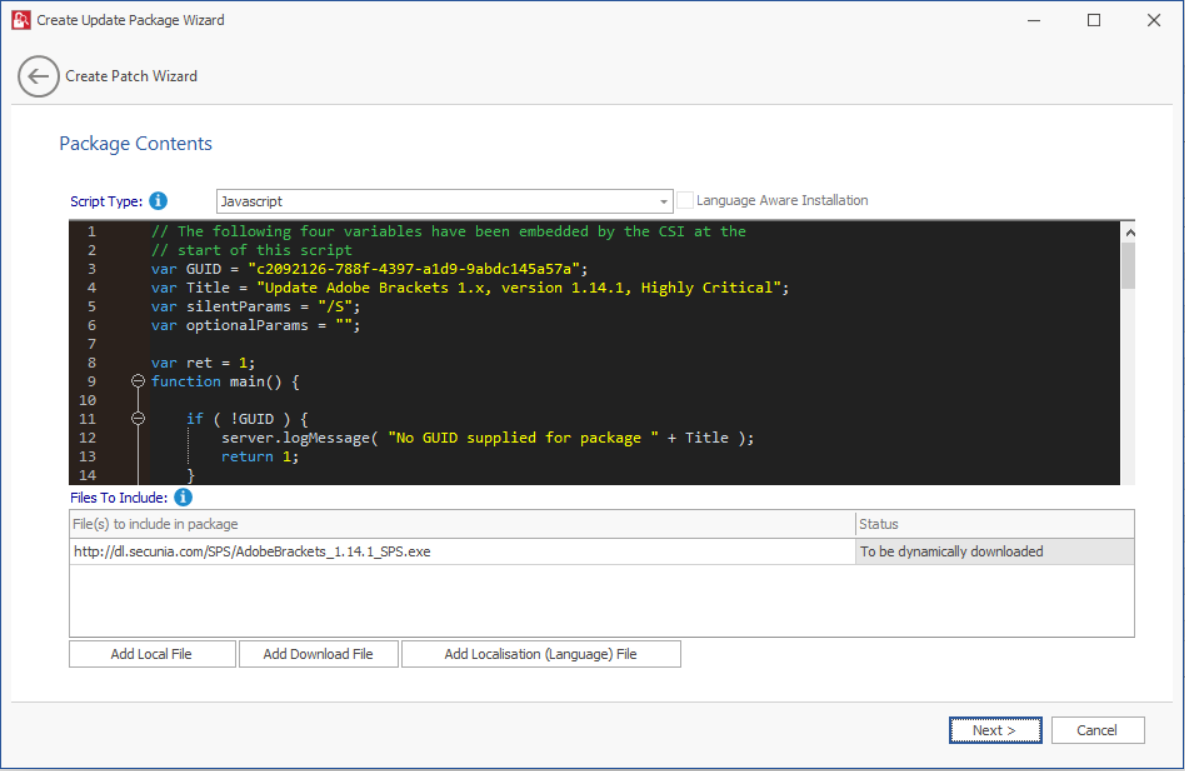
Task: Click the Add Local File button
Action: [152, 654]
